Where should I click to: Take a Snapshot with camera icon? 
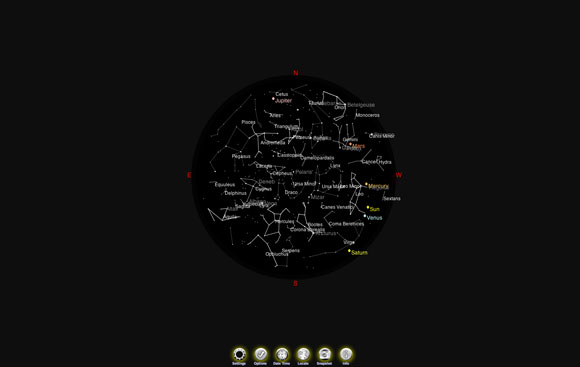point(324,354)
